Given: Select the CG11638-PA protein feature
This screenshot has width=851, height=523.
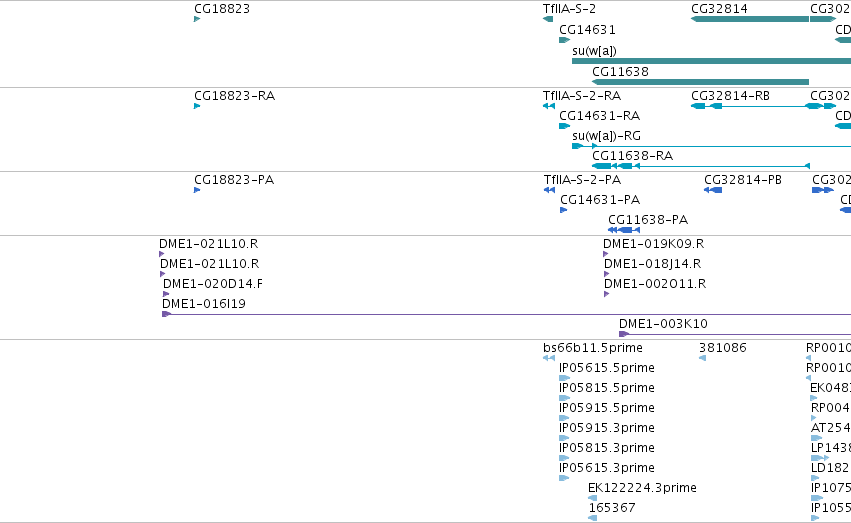Looking at the screenshot, I should pos(624,230).
